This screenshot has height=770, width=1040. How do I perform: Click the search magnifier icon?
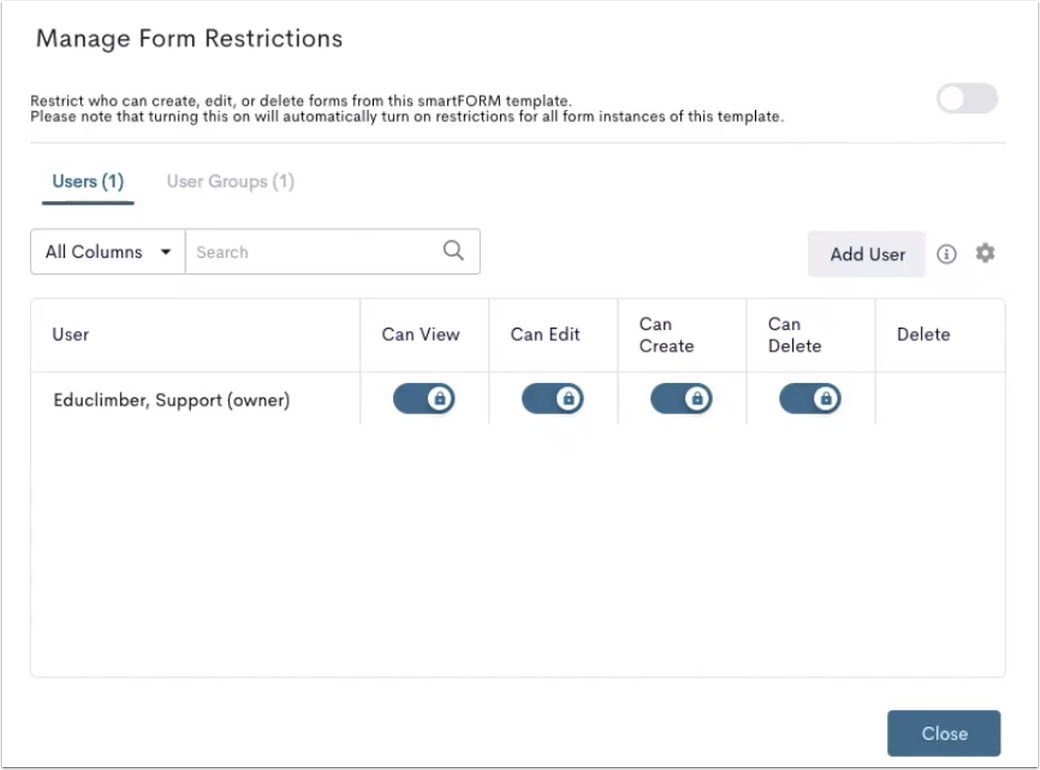[x=454, y=251]
